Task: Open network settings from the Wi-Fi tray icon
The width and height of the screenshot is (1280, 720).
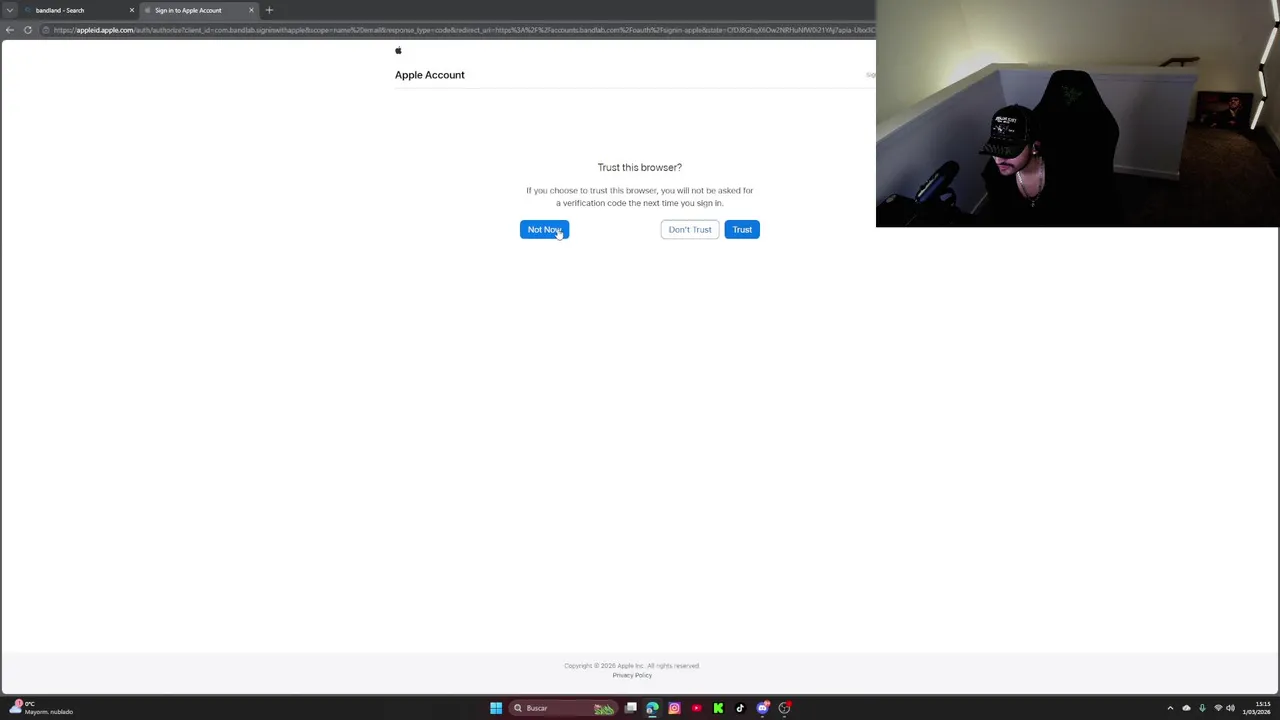Action: 1218,708
